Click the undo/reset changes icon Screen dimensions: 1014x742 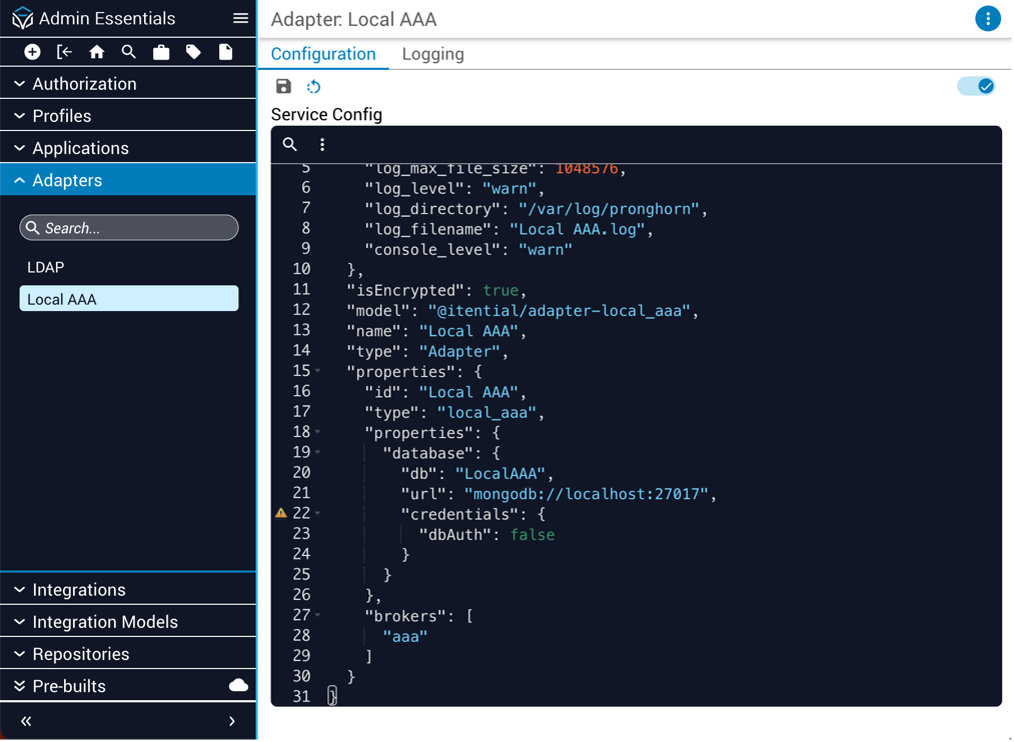point(314,87)
